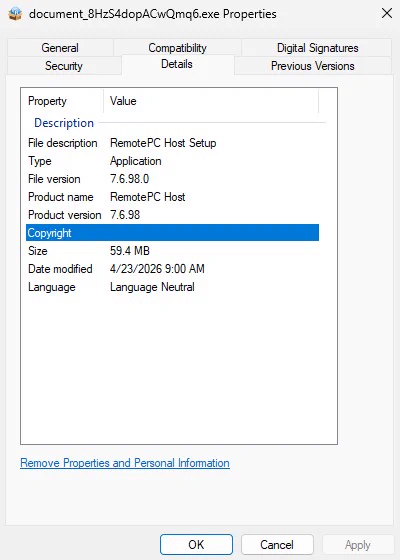Close the Properties dialog

pos(387,14)
